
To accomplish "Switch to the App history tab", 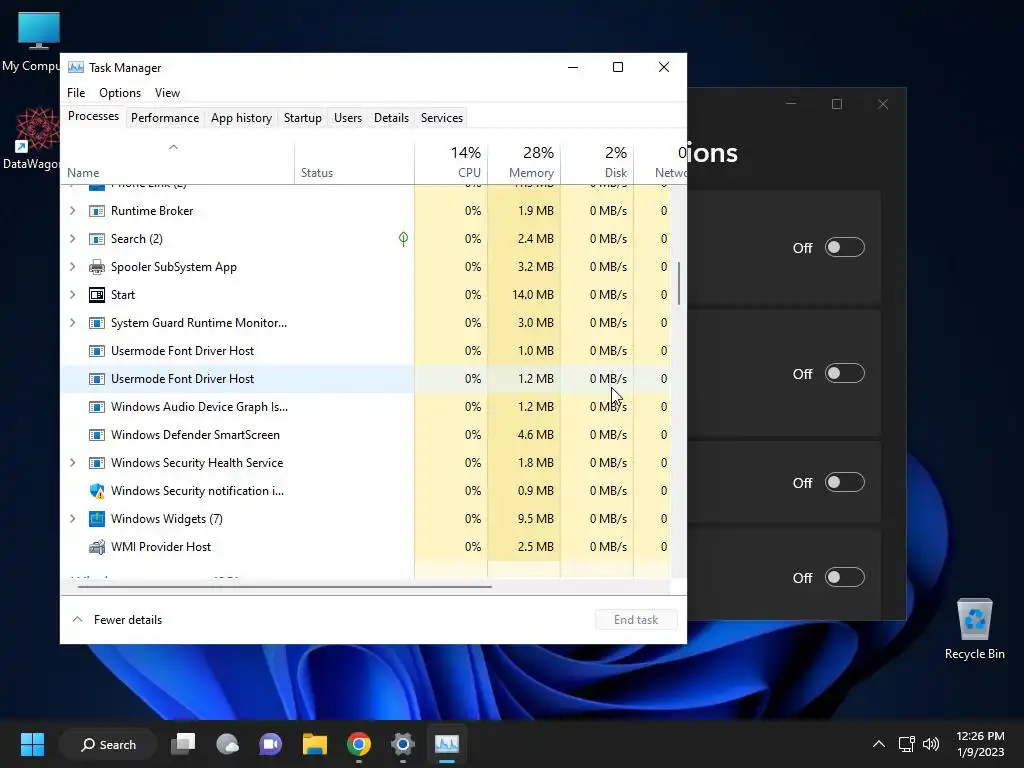I will tap(241, 118).
